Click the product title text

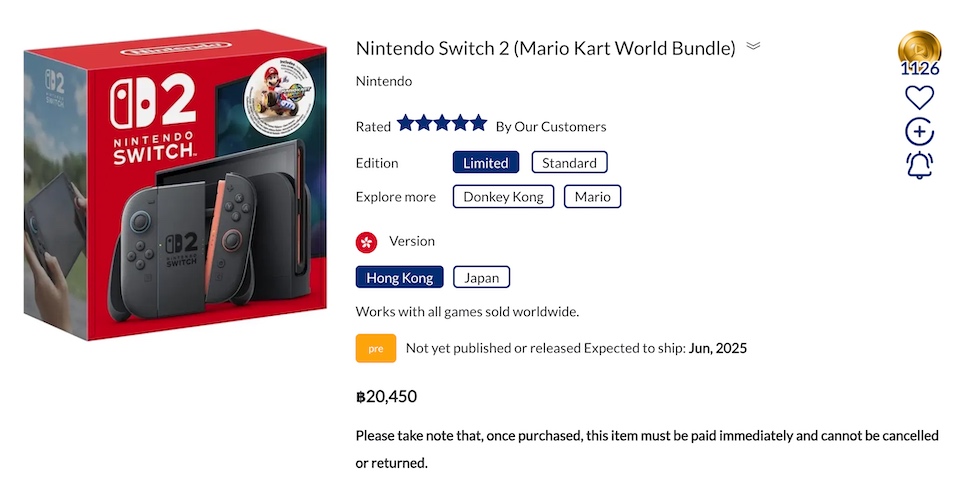coord(545,48)
